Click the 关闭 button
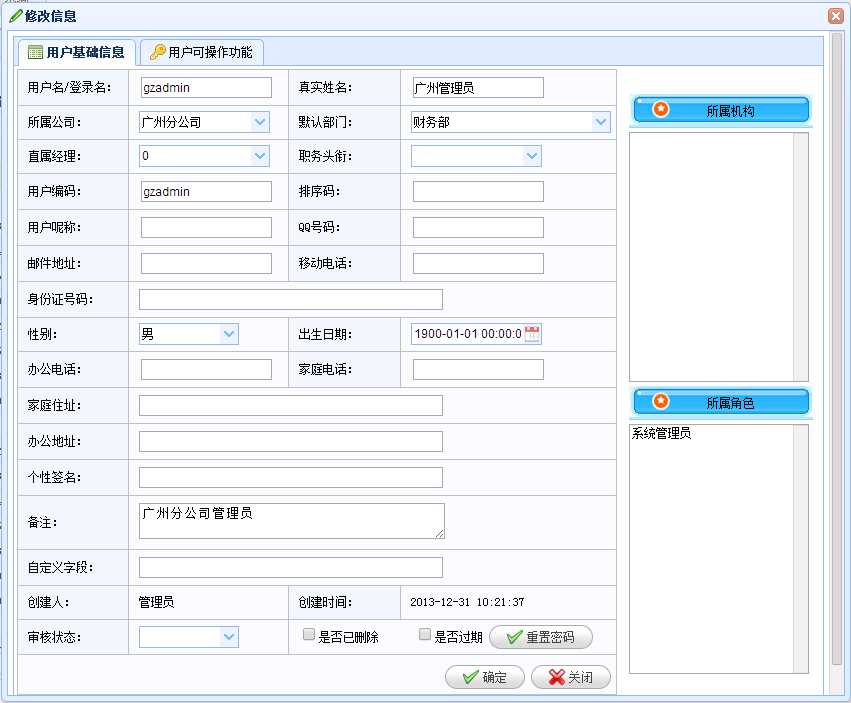 570,677
